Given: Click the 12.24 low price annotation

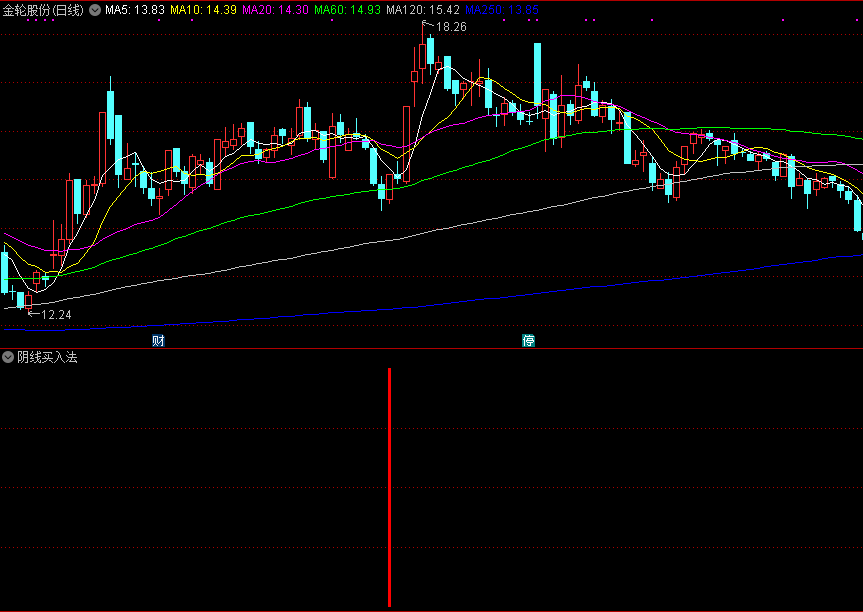Looking at the screenshot, I should pyautogui.click(x=56, y=315).
